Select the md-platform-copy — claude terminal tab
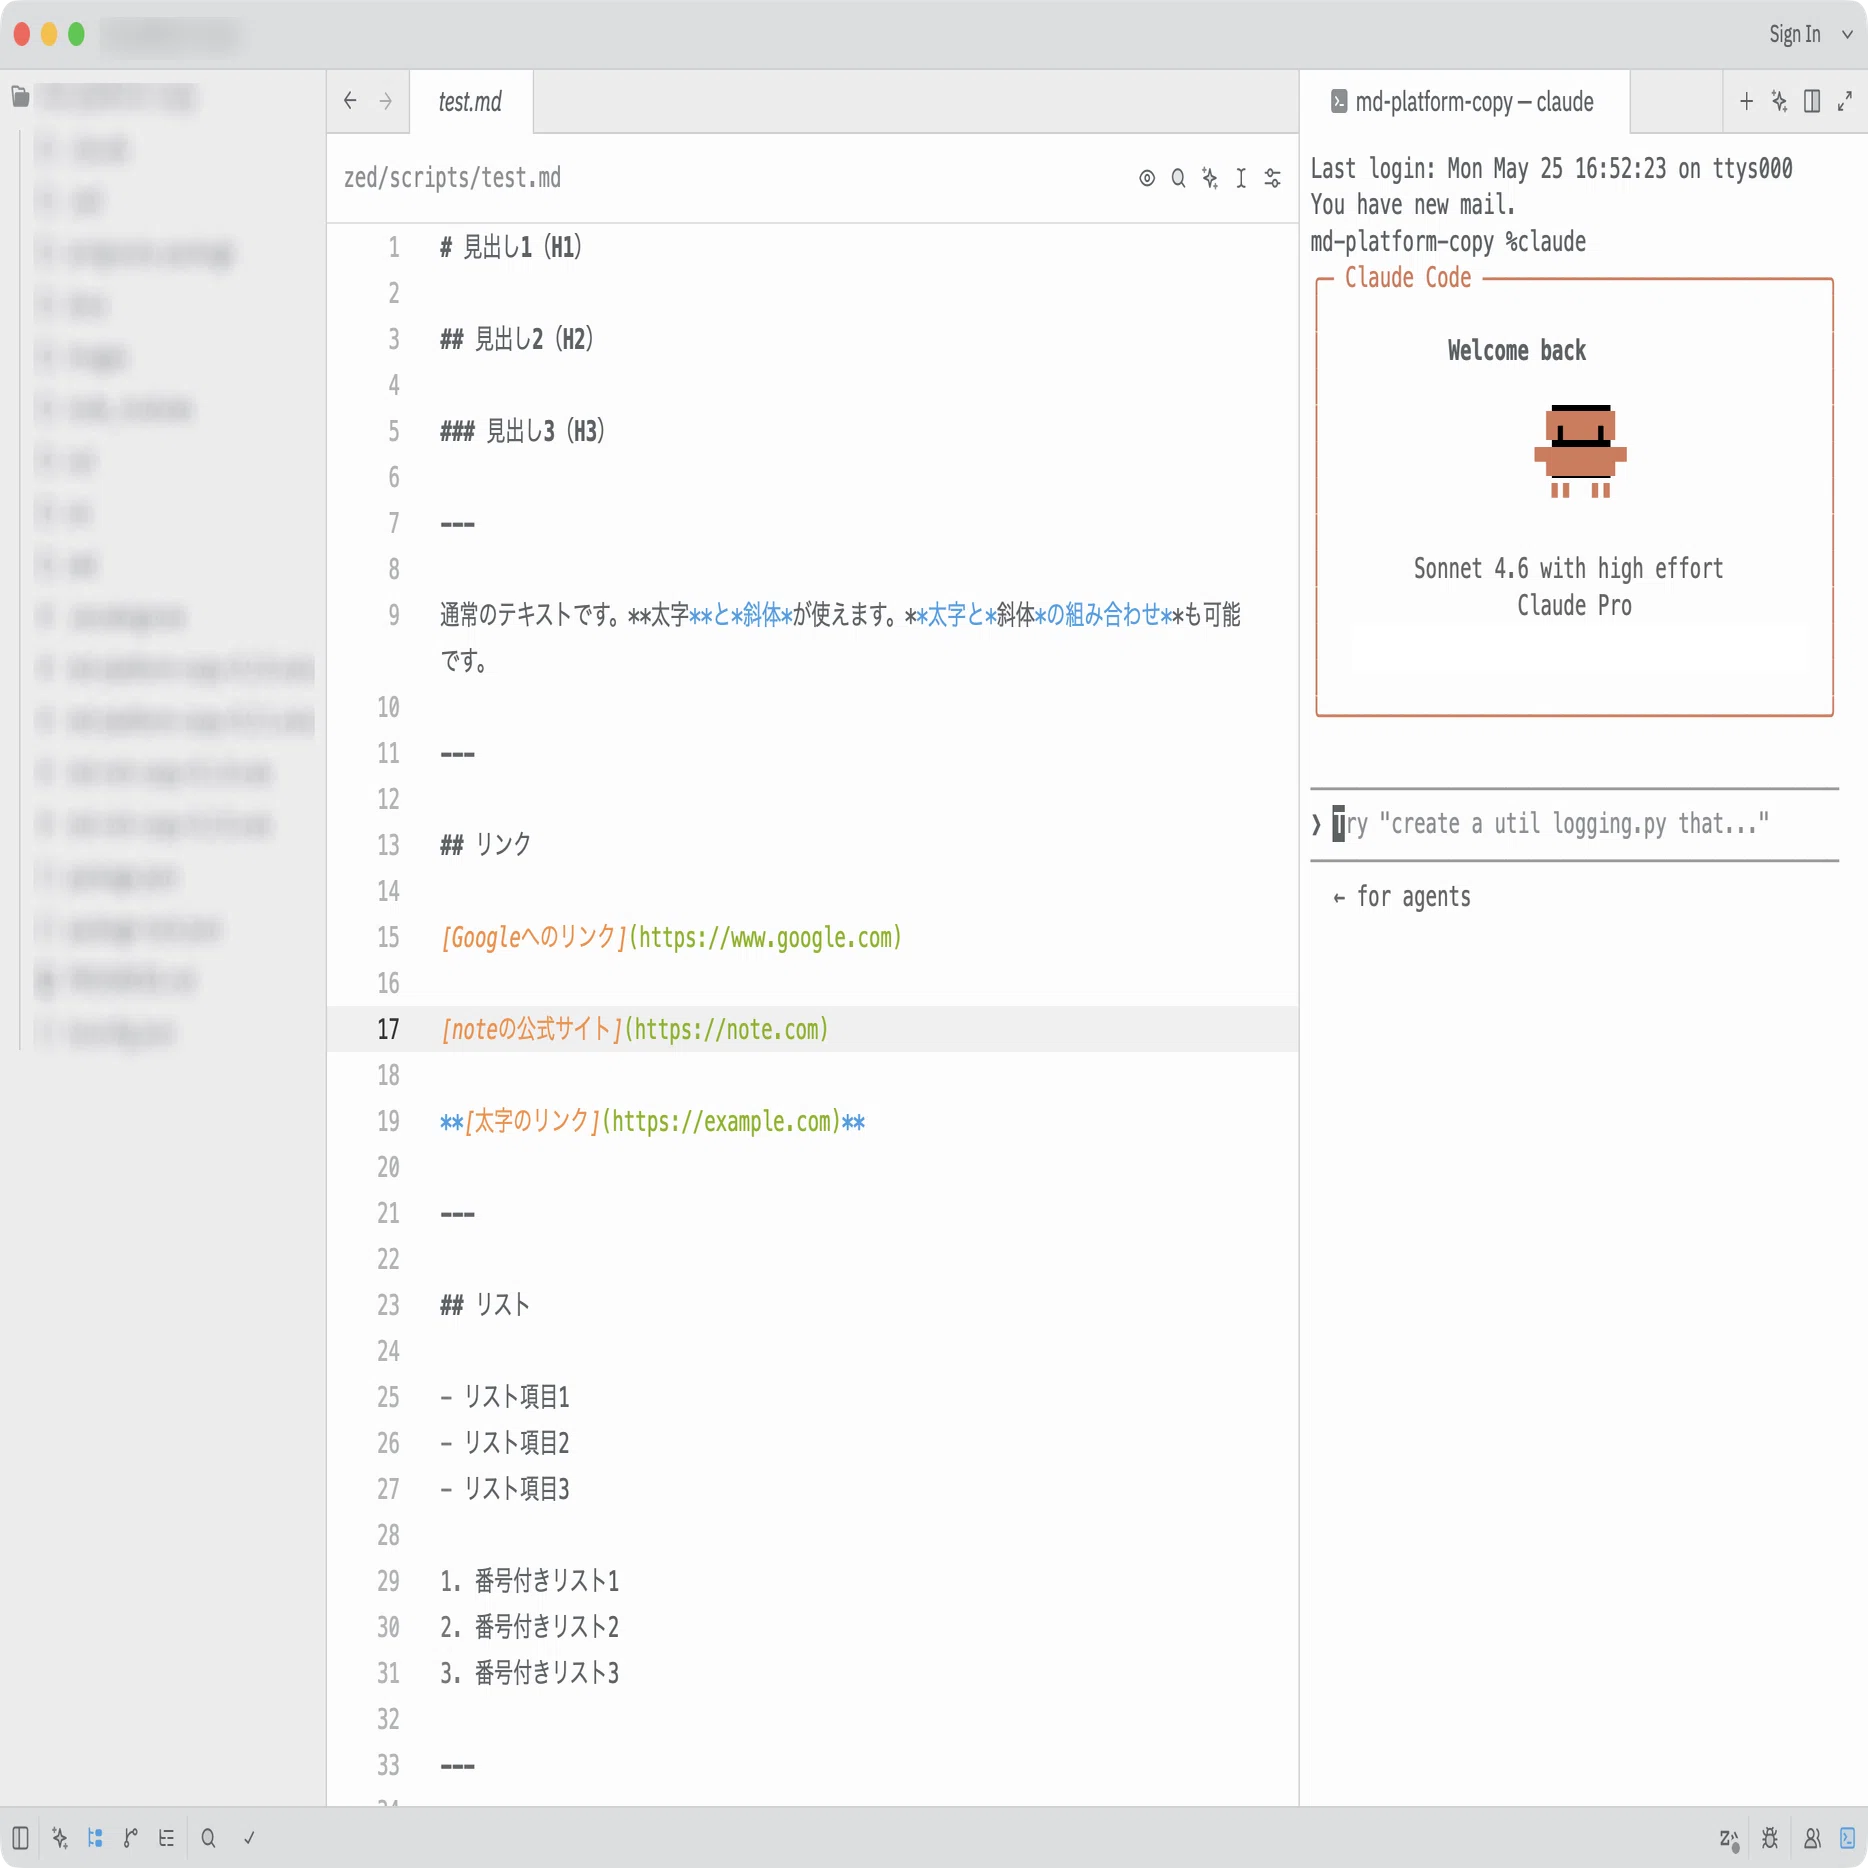The width and height of the screenshot is (1868, 1868). pos(1465,101)
